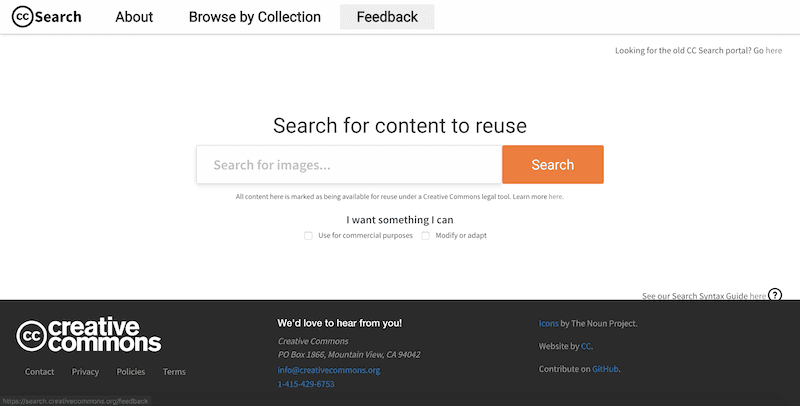
Task: Click the 1-415-429-6753 phone number
Action: coord(306,384)
